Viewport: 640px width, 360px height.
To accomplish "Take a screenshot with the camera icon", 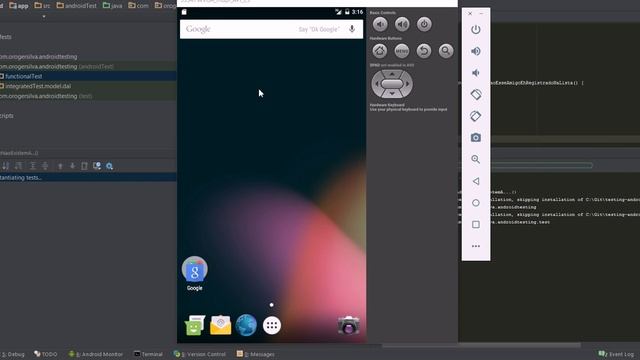I will 476,138.
